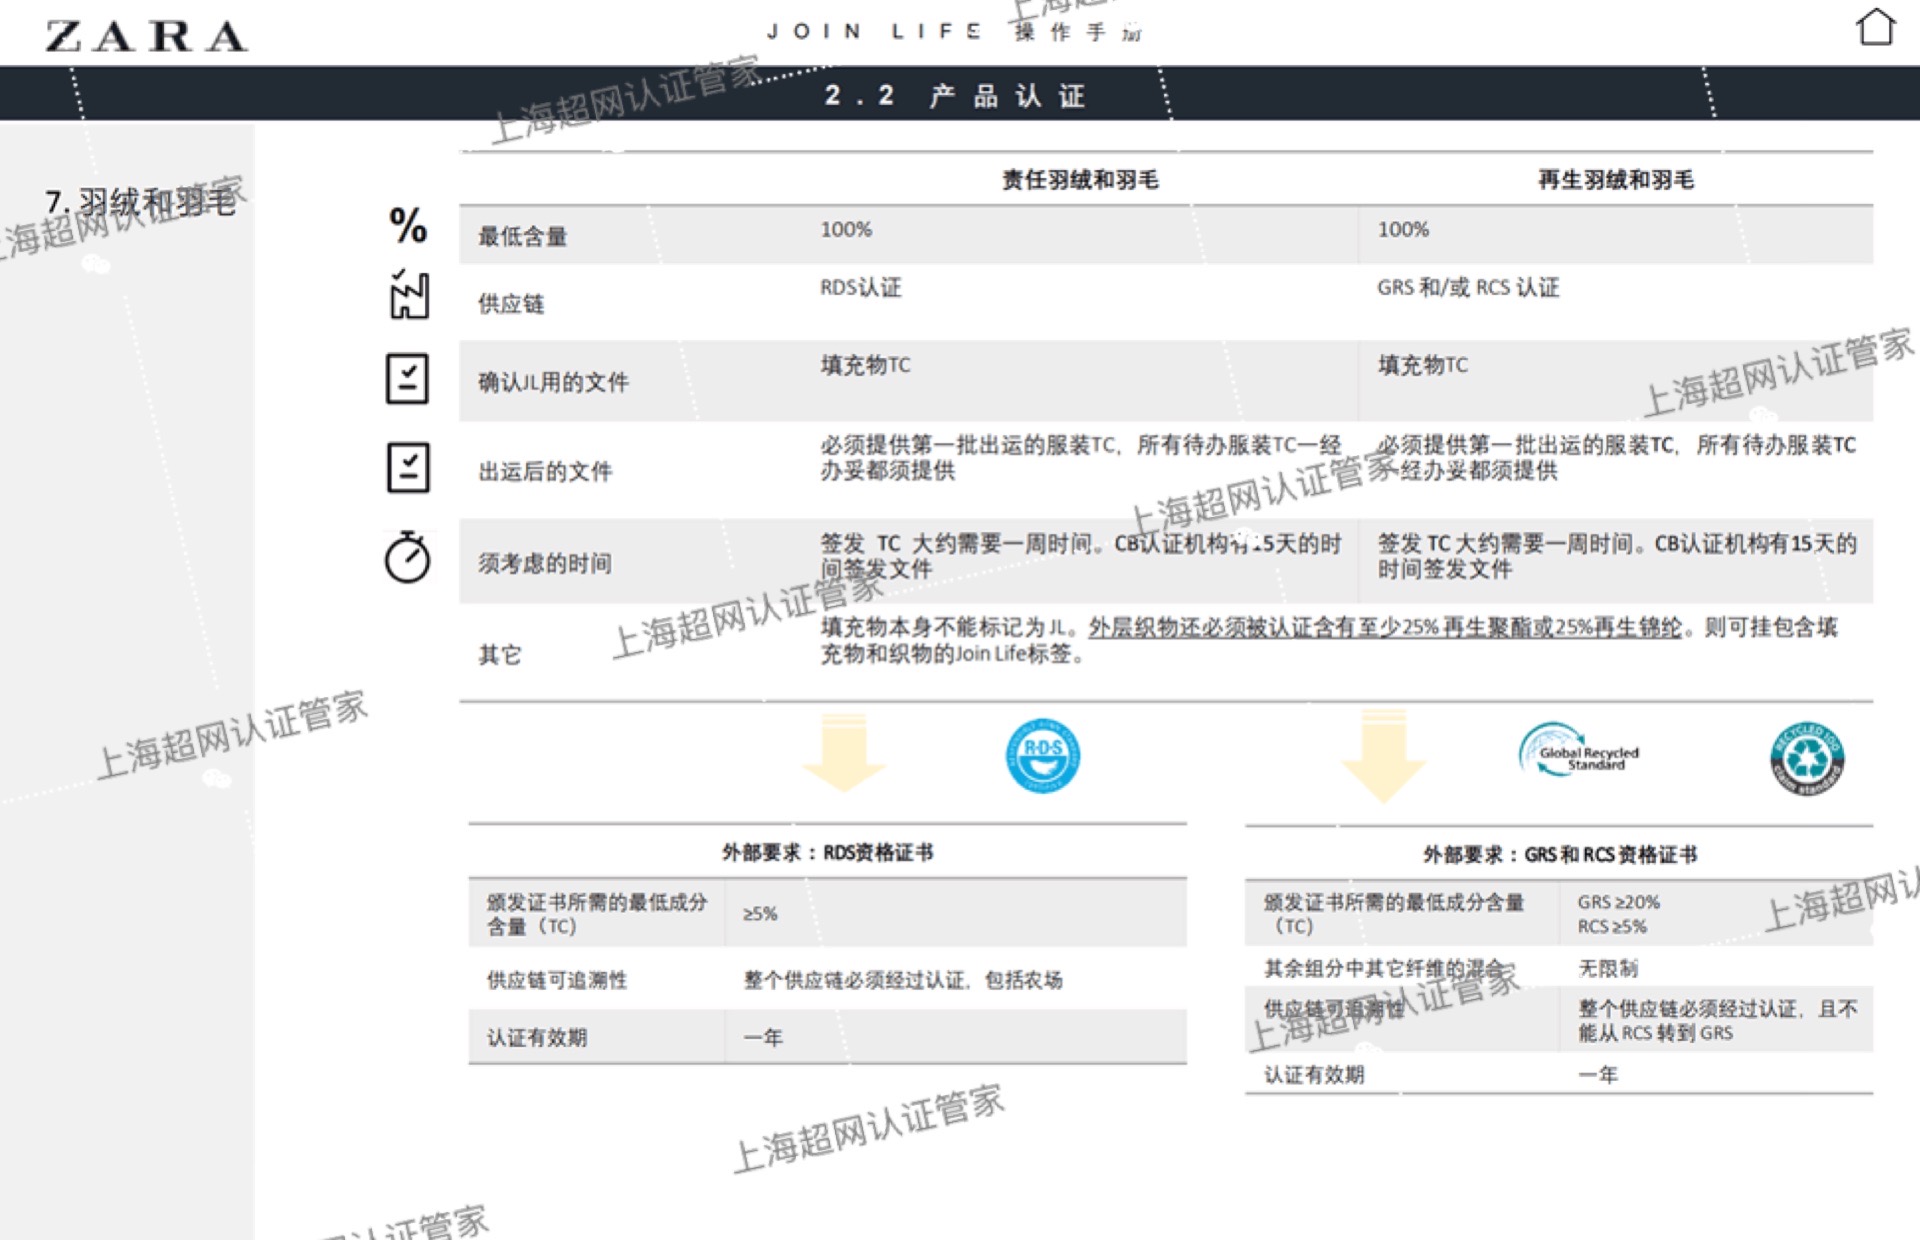This screenshot has height=1240, width=1920.
Task: Click the yellow down arrow under 再生羽绒 column
Action: pyautogui.click(x=1384, y=757)
